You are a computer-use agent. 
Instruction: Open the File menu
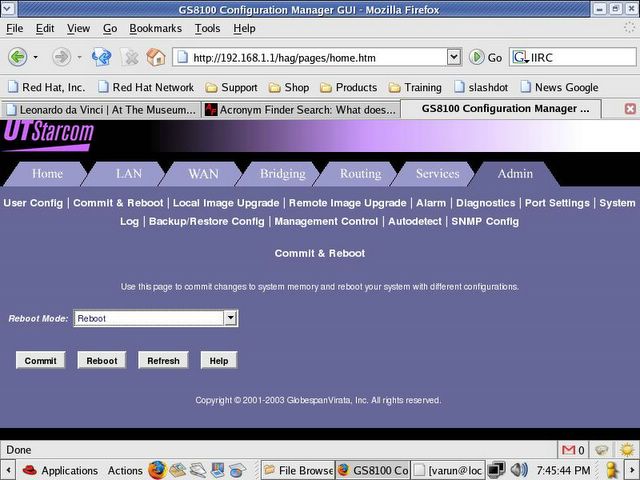tap(15, 29)
